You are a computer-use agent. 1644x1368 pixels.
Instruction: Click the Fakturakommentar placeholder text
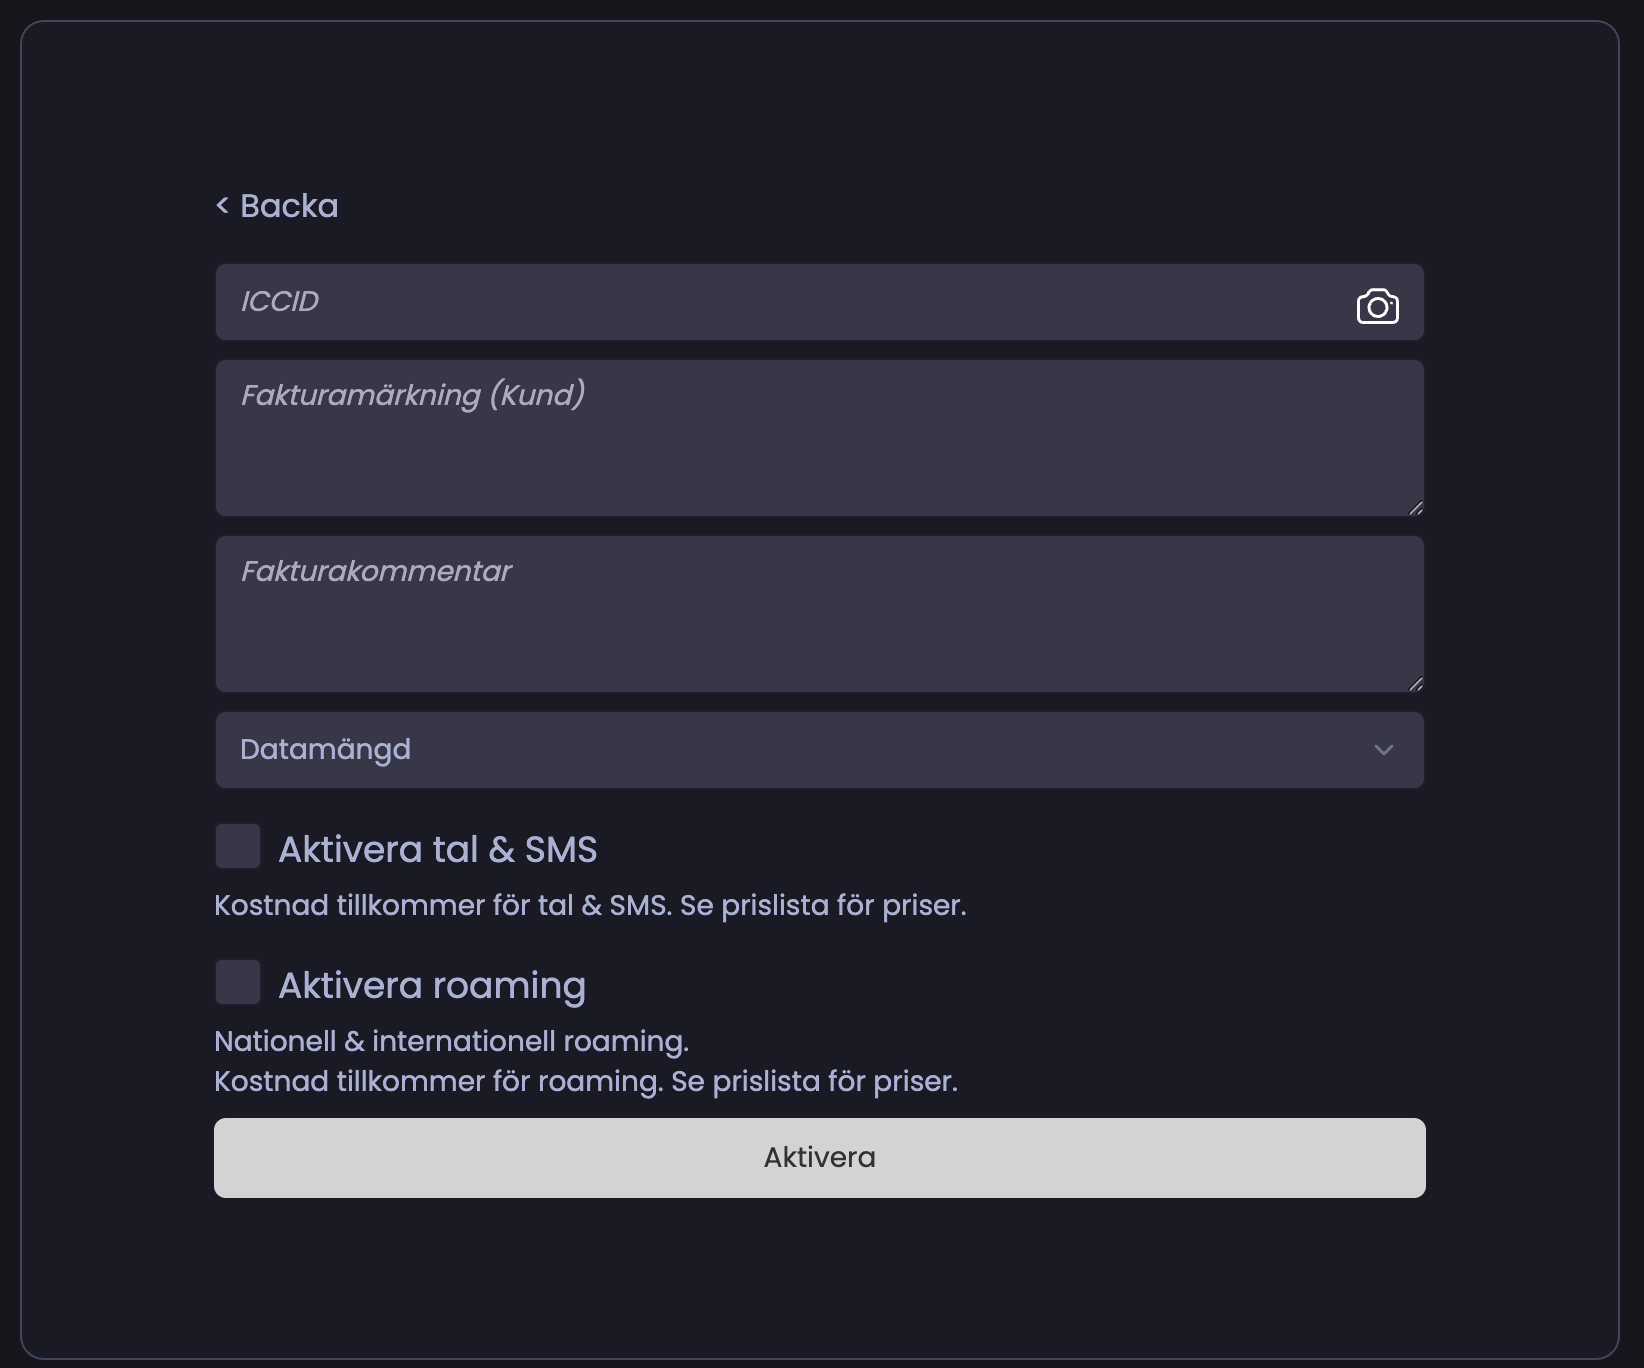click(376, 572)
